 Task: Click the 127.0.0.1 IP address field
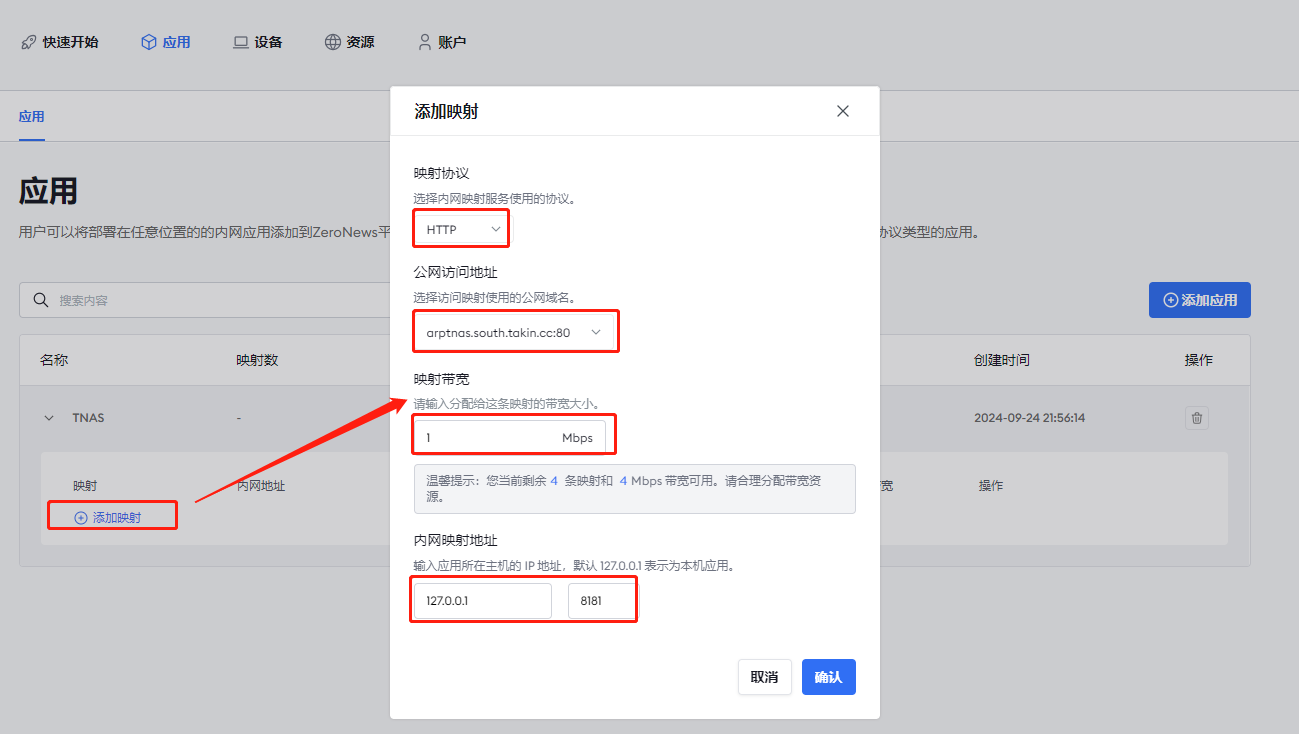483,601
